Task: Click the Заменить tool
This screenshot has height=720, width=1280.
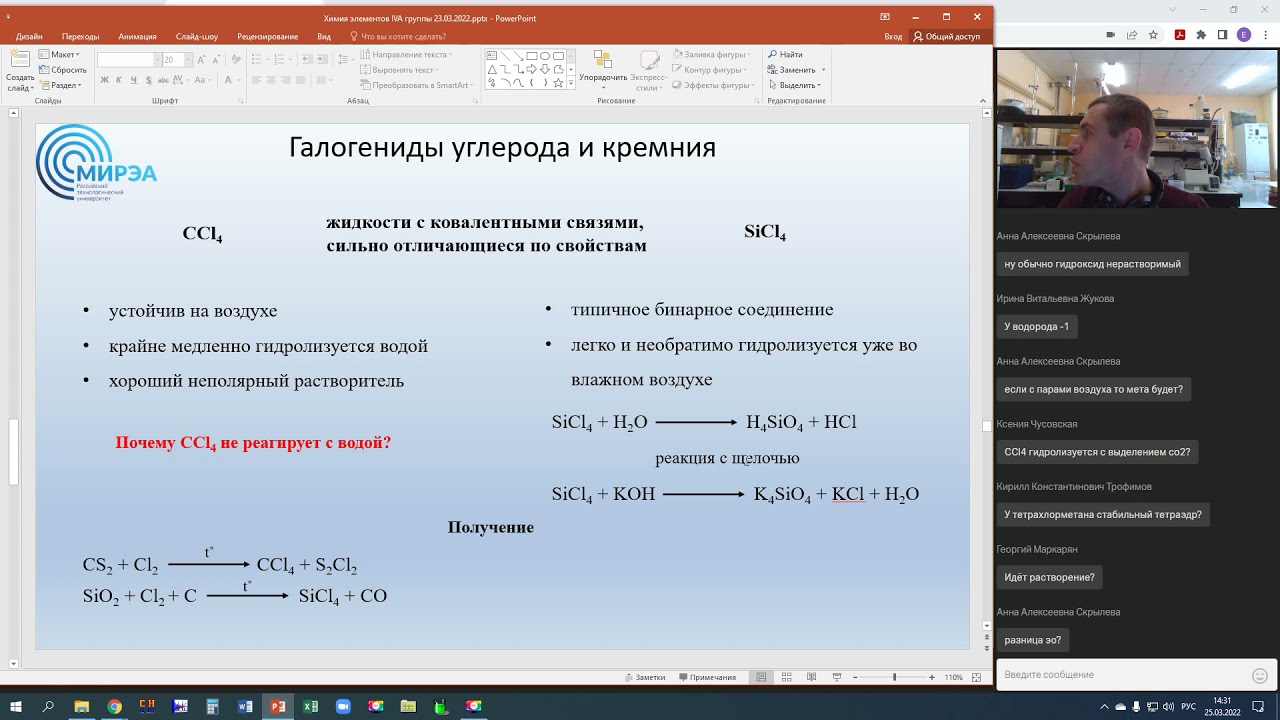Action: [x=790, y=70]
